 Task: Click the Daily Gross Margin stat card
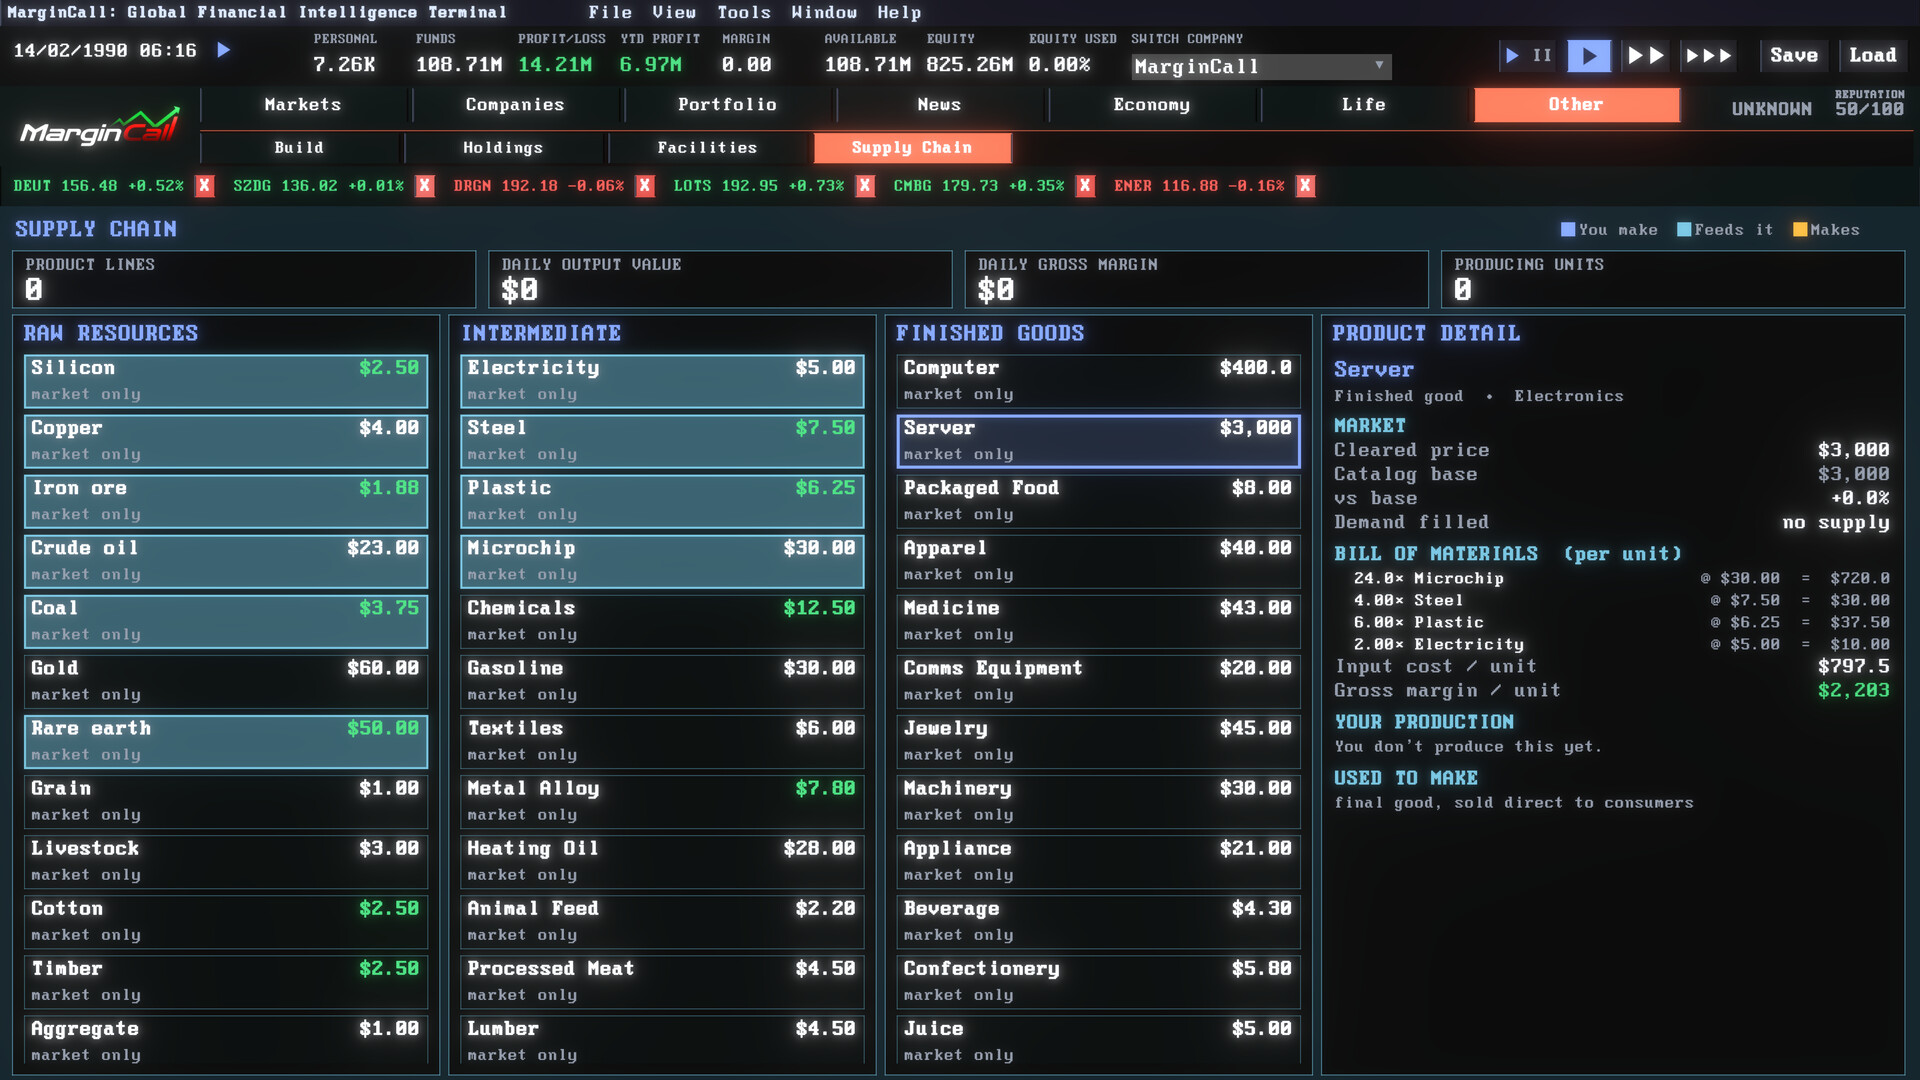point(1197,279)
